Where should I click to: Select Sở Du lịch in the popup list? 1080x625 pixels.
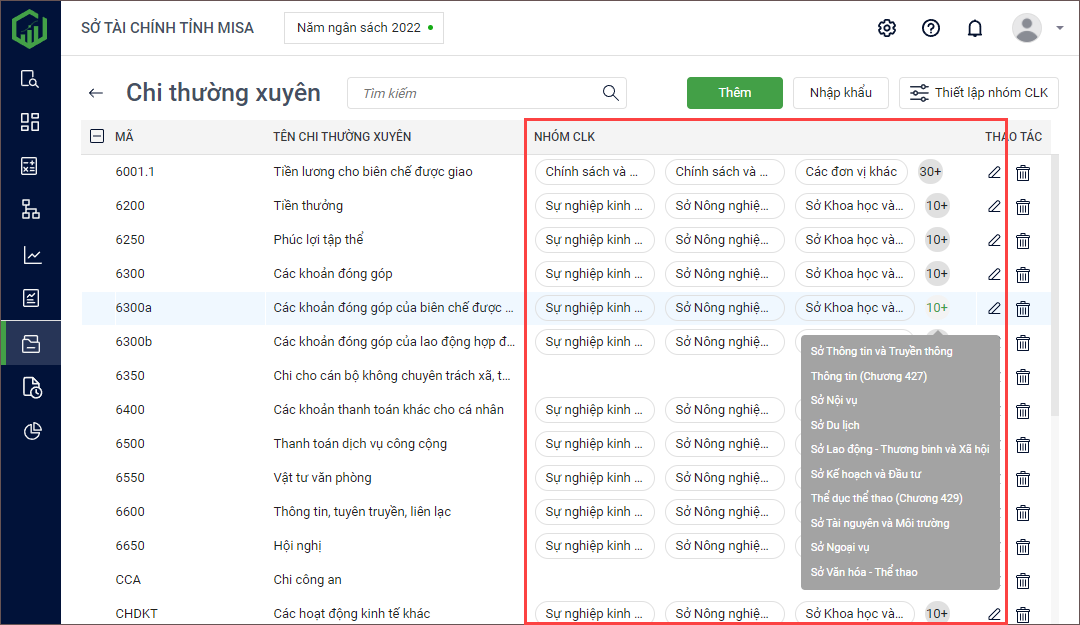tap(835, 425)
